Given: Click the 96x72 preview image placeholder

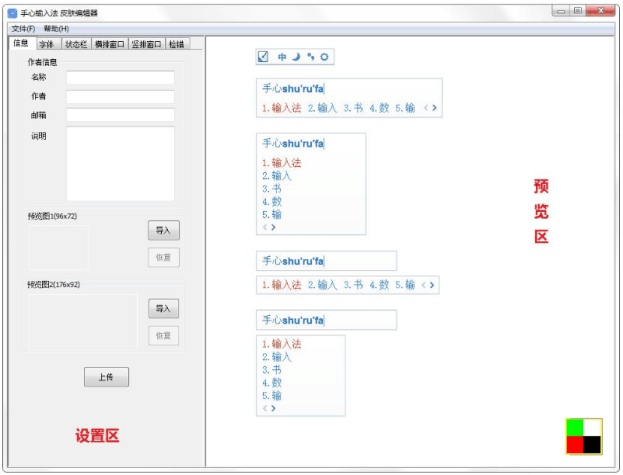Looking at the screenshot, I should tap(58, 247).
